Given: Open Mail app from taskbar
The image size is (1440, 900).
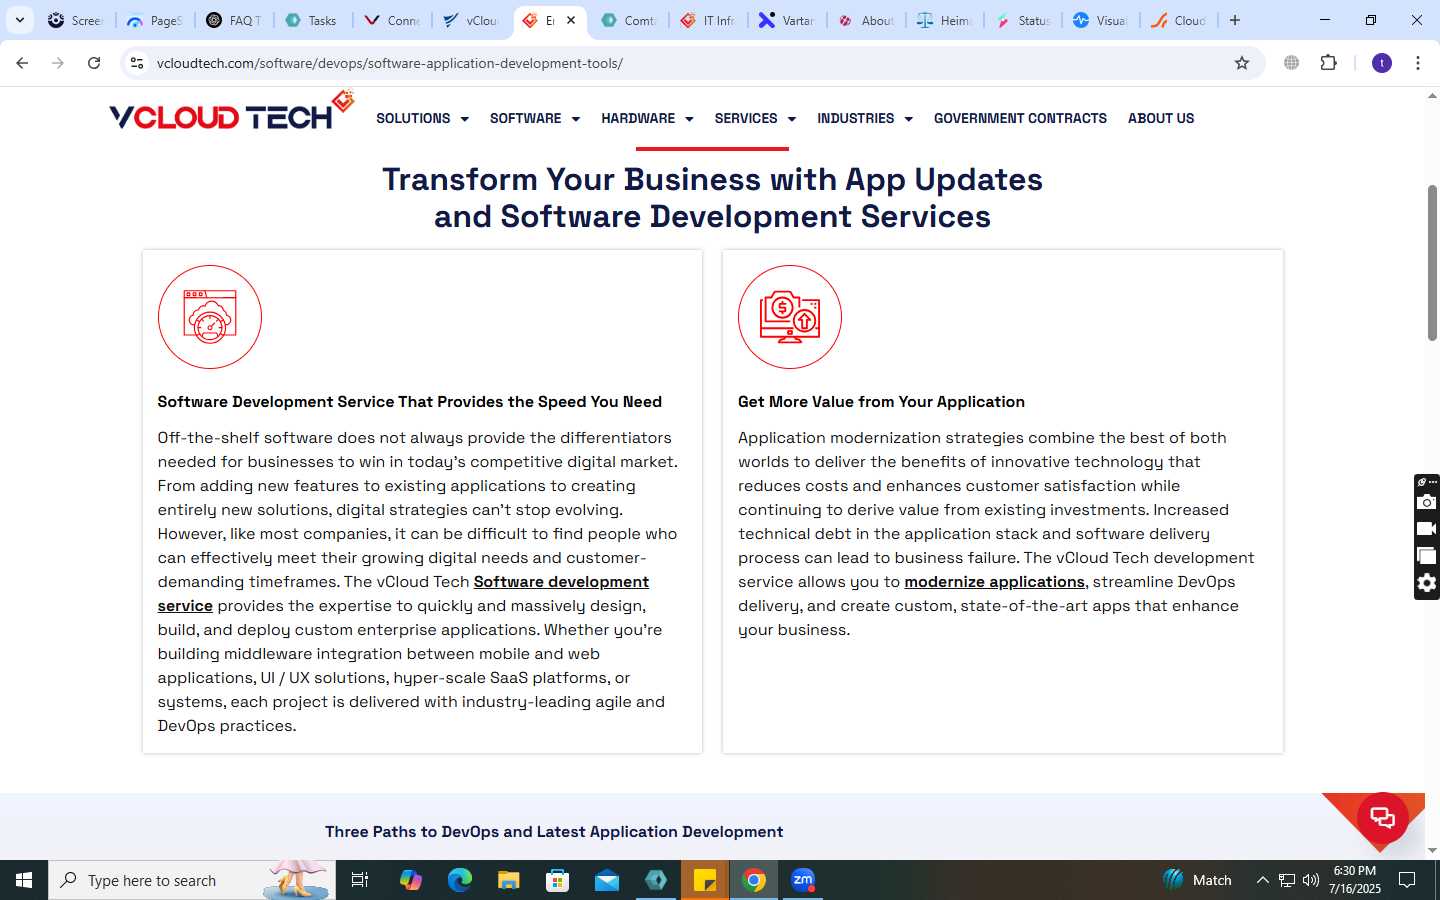Looking at the screenshot, I should click(607, 880).
